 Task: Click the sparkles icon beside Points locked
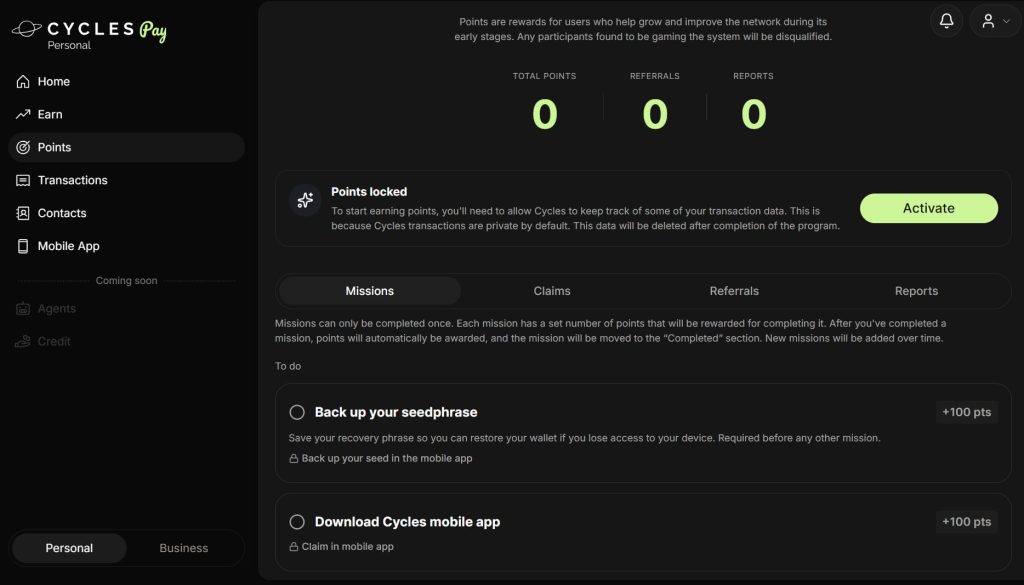tap(305, 200)
